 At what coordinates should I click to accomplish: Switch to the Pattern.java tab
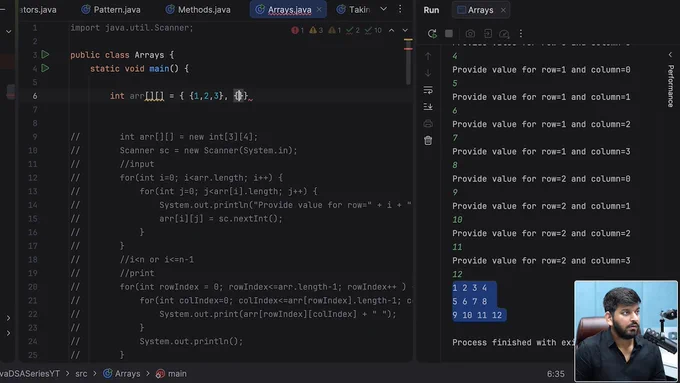pyautogui.click(x=111, y=10)
